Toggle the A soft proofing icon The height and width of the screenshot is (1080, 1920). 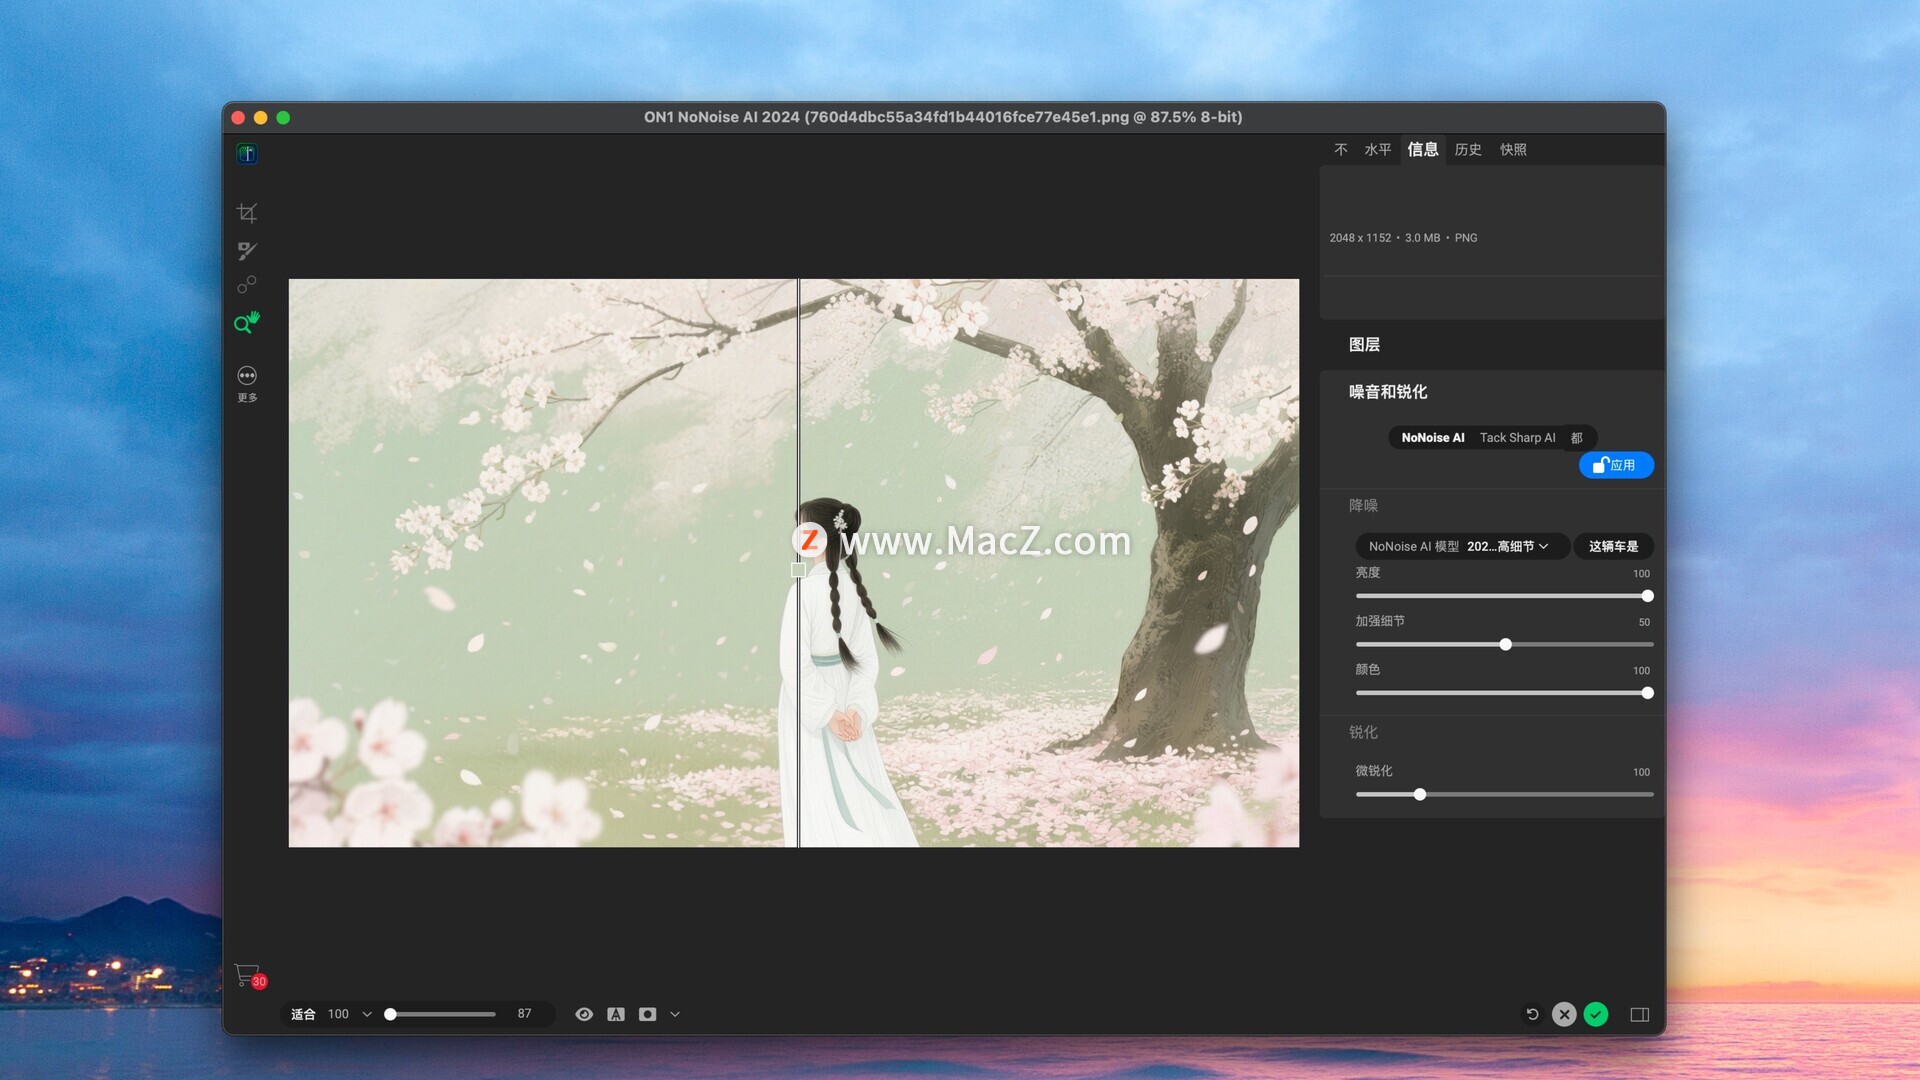click(616, 1014)
